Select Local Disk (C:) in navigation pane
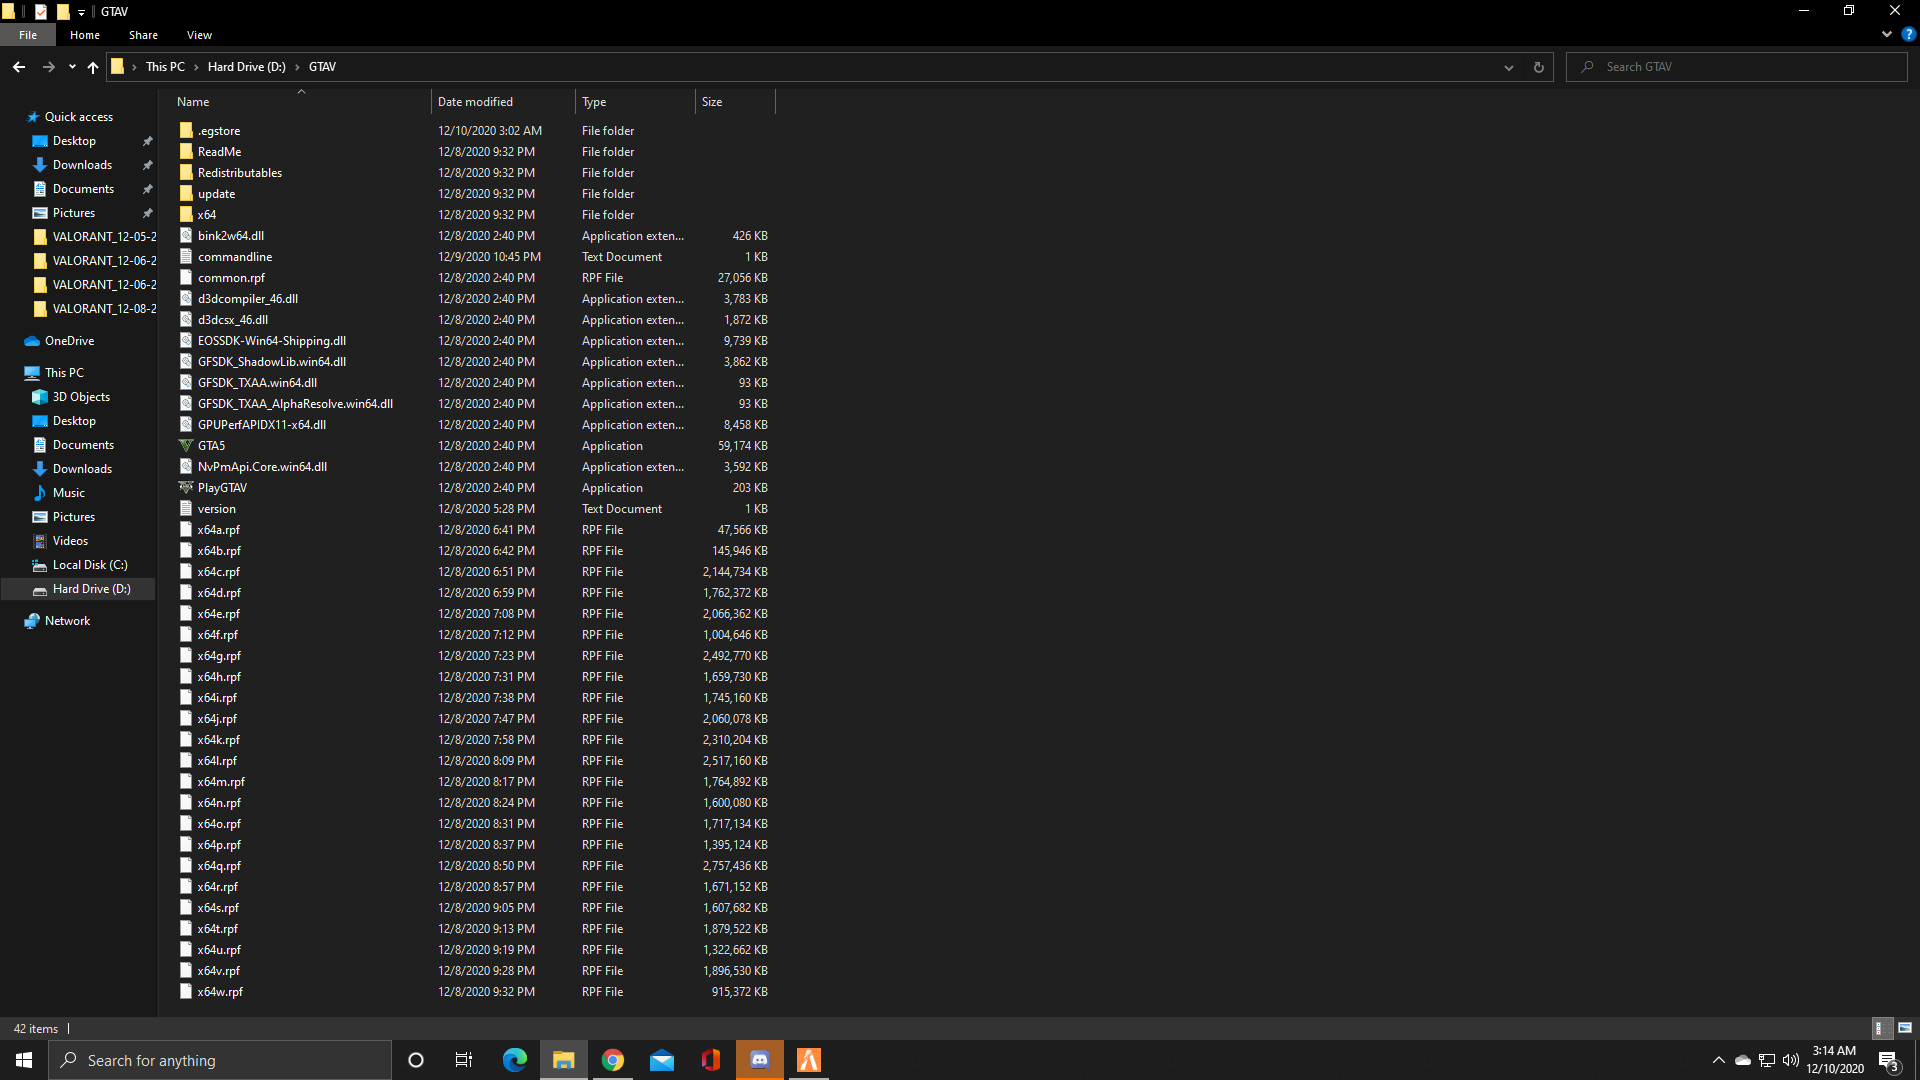Image resolution: width=1920 pixels, height=1080 pixels. click(x=90, y=565)
